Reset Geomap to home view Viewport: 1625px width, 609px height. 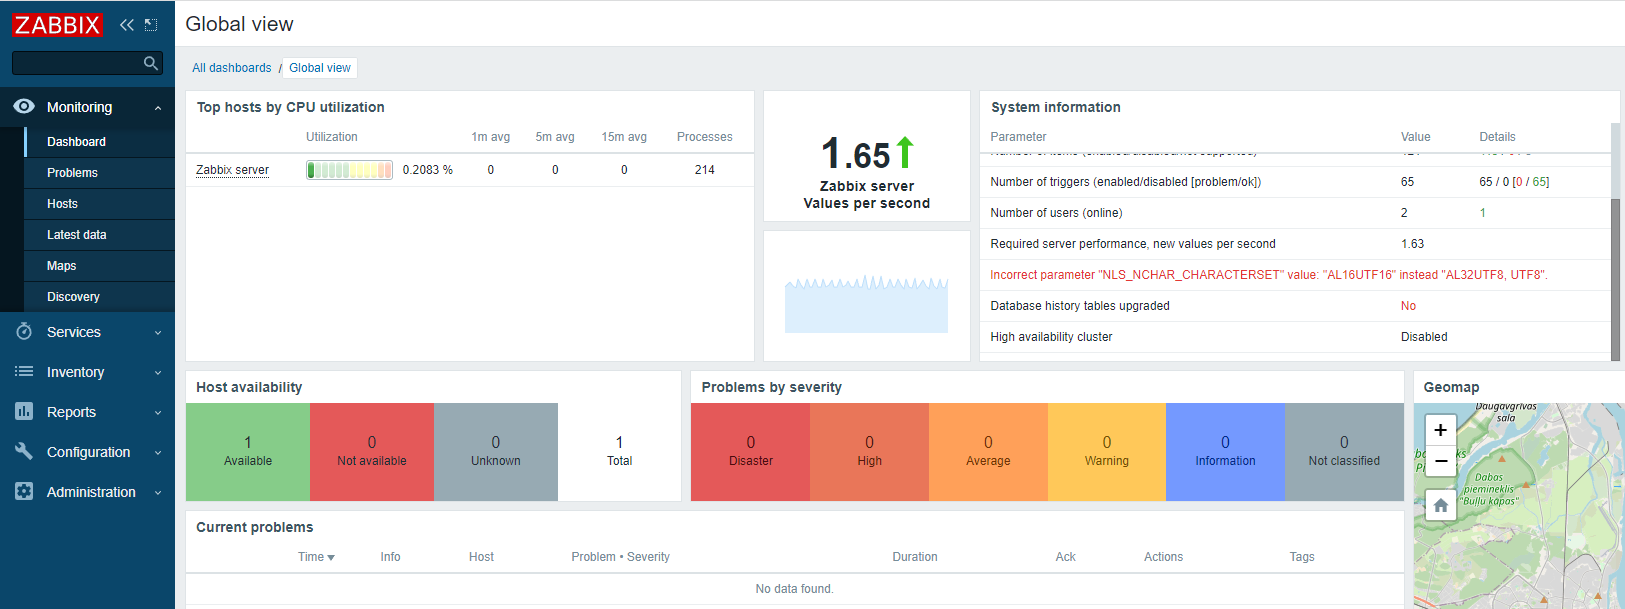1440,505
